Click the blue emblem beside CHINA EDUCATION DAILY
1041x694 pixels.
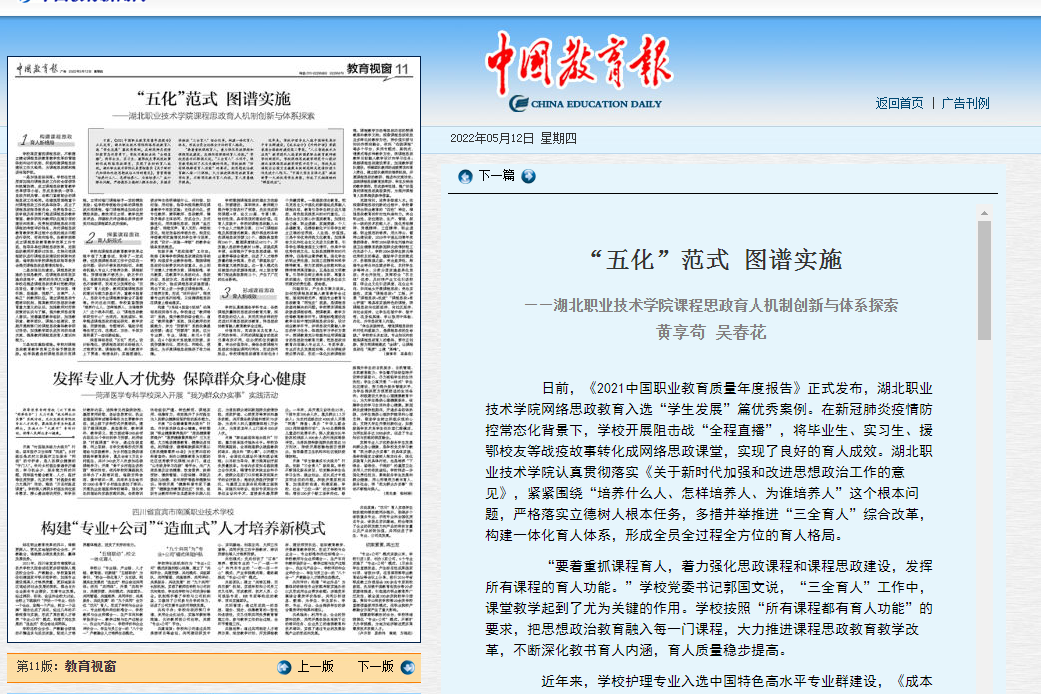pos(518,103)
